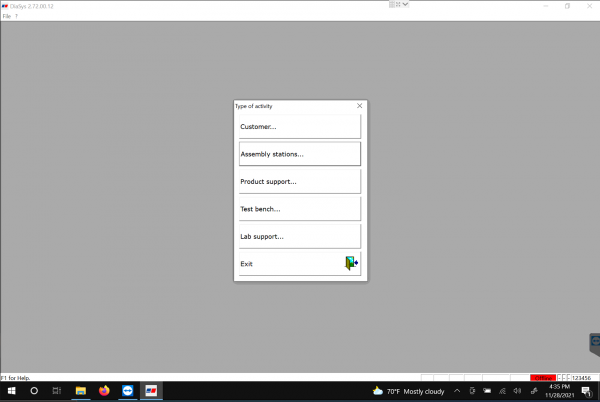This screenshot has width=600, height=402.
Task: Restore down the DiaSys window
Action: [x=567, y=6]
